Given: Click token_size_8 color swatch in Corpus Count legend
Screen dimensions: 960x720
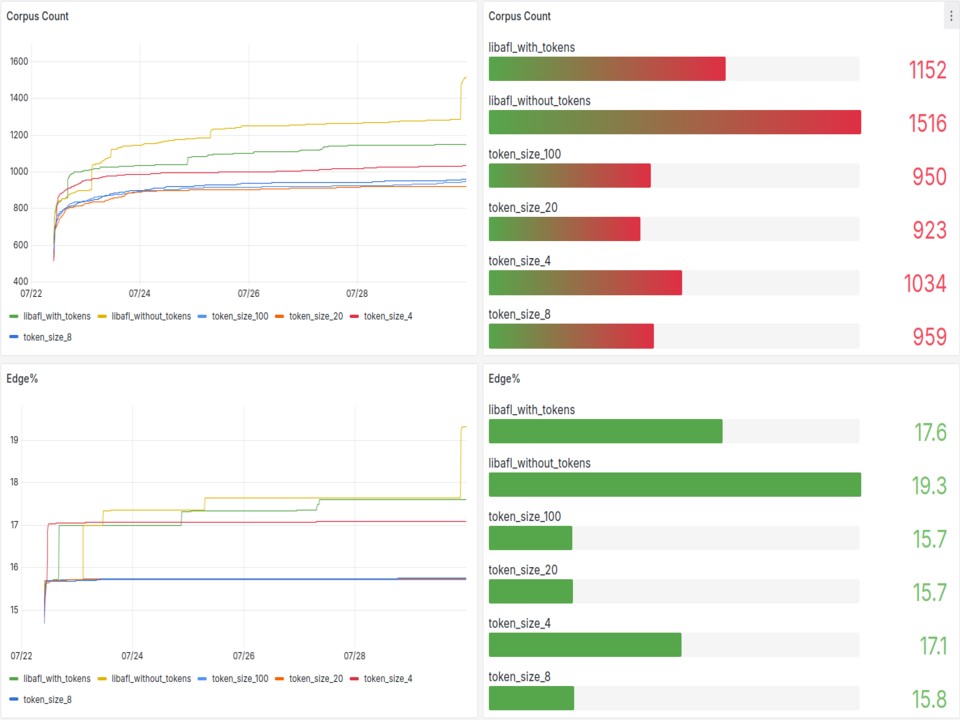Looking at the screenshot, I should tap(14, 337).
